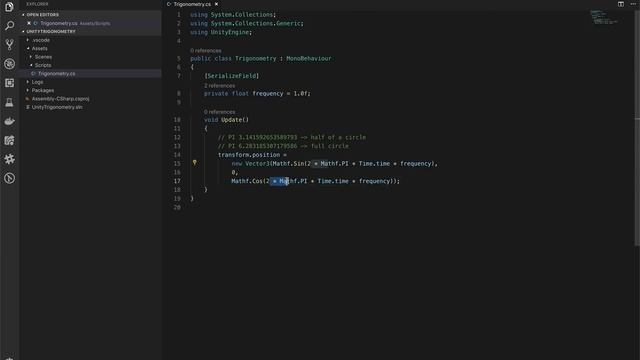The height and width of the screenshot is (360, 640).
Task: Collapse the Assets folder
Action: [x=39, y=49]
